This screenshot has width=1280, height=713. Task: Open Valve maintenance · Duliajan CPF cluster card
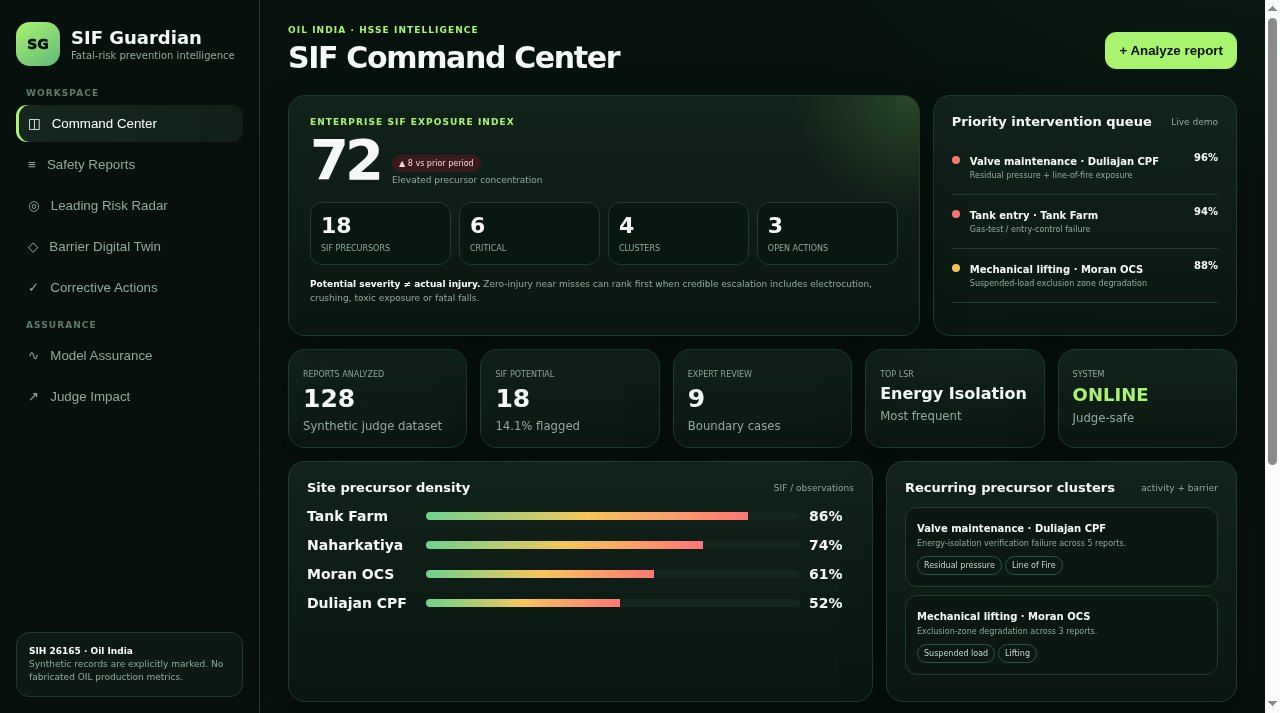[x=1061, y=547]
